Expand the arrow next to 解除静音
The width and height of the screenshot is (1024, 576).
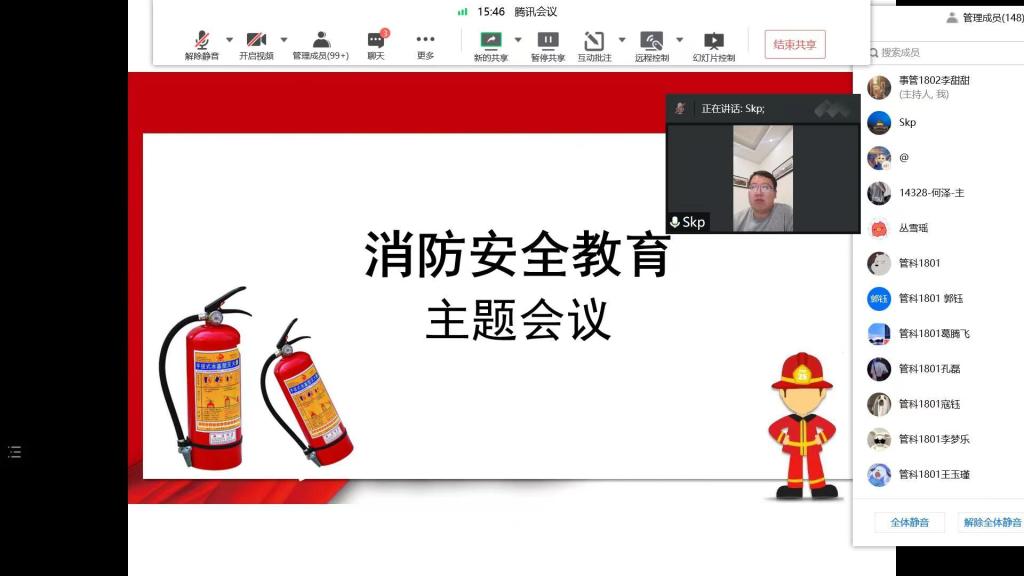pyautogui.click(x=229, y=40)
